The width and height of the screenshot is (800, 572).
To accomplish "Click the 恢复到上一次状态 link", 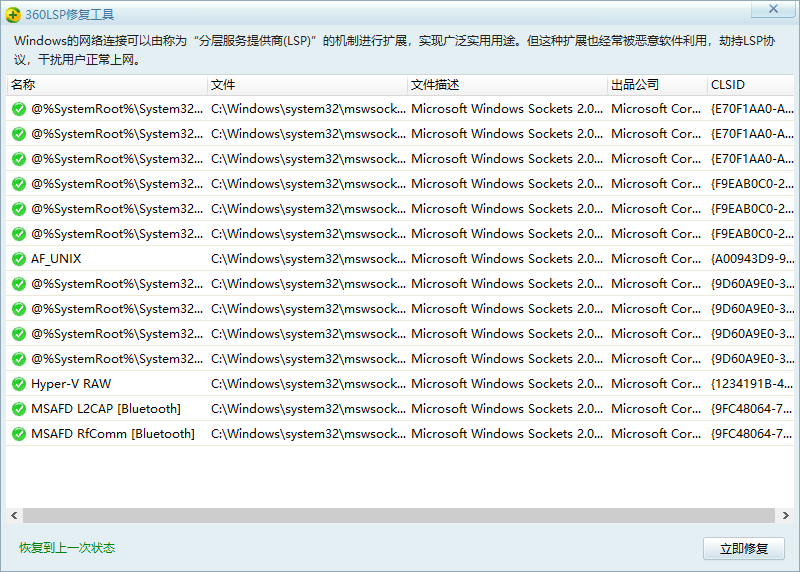I will pyautogui.click(x=67, y=548).
